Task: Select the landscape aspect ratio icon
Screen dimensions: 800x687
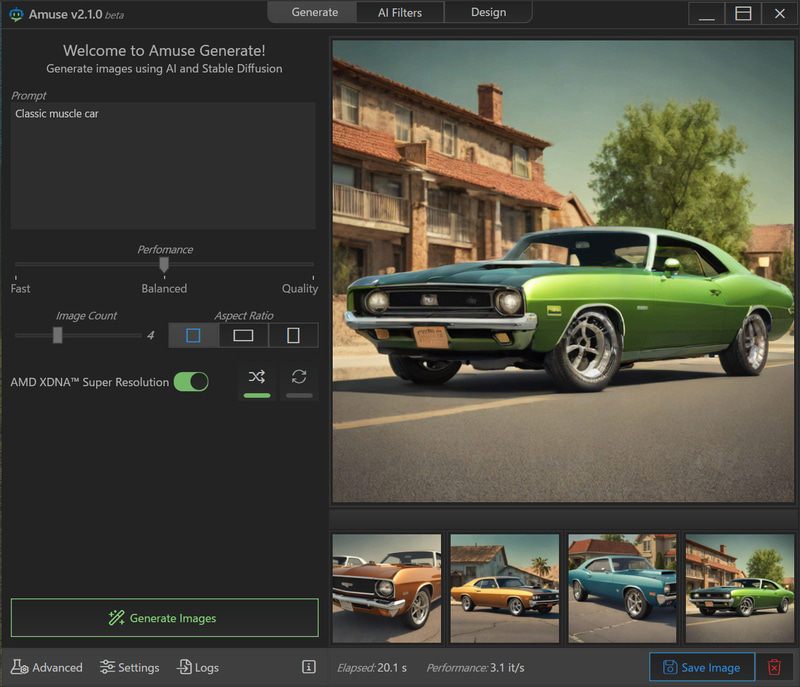Action: coord(243,335)
